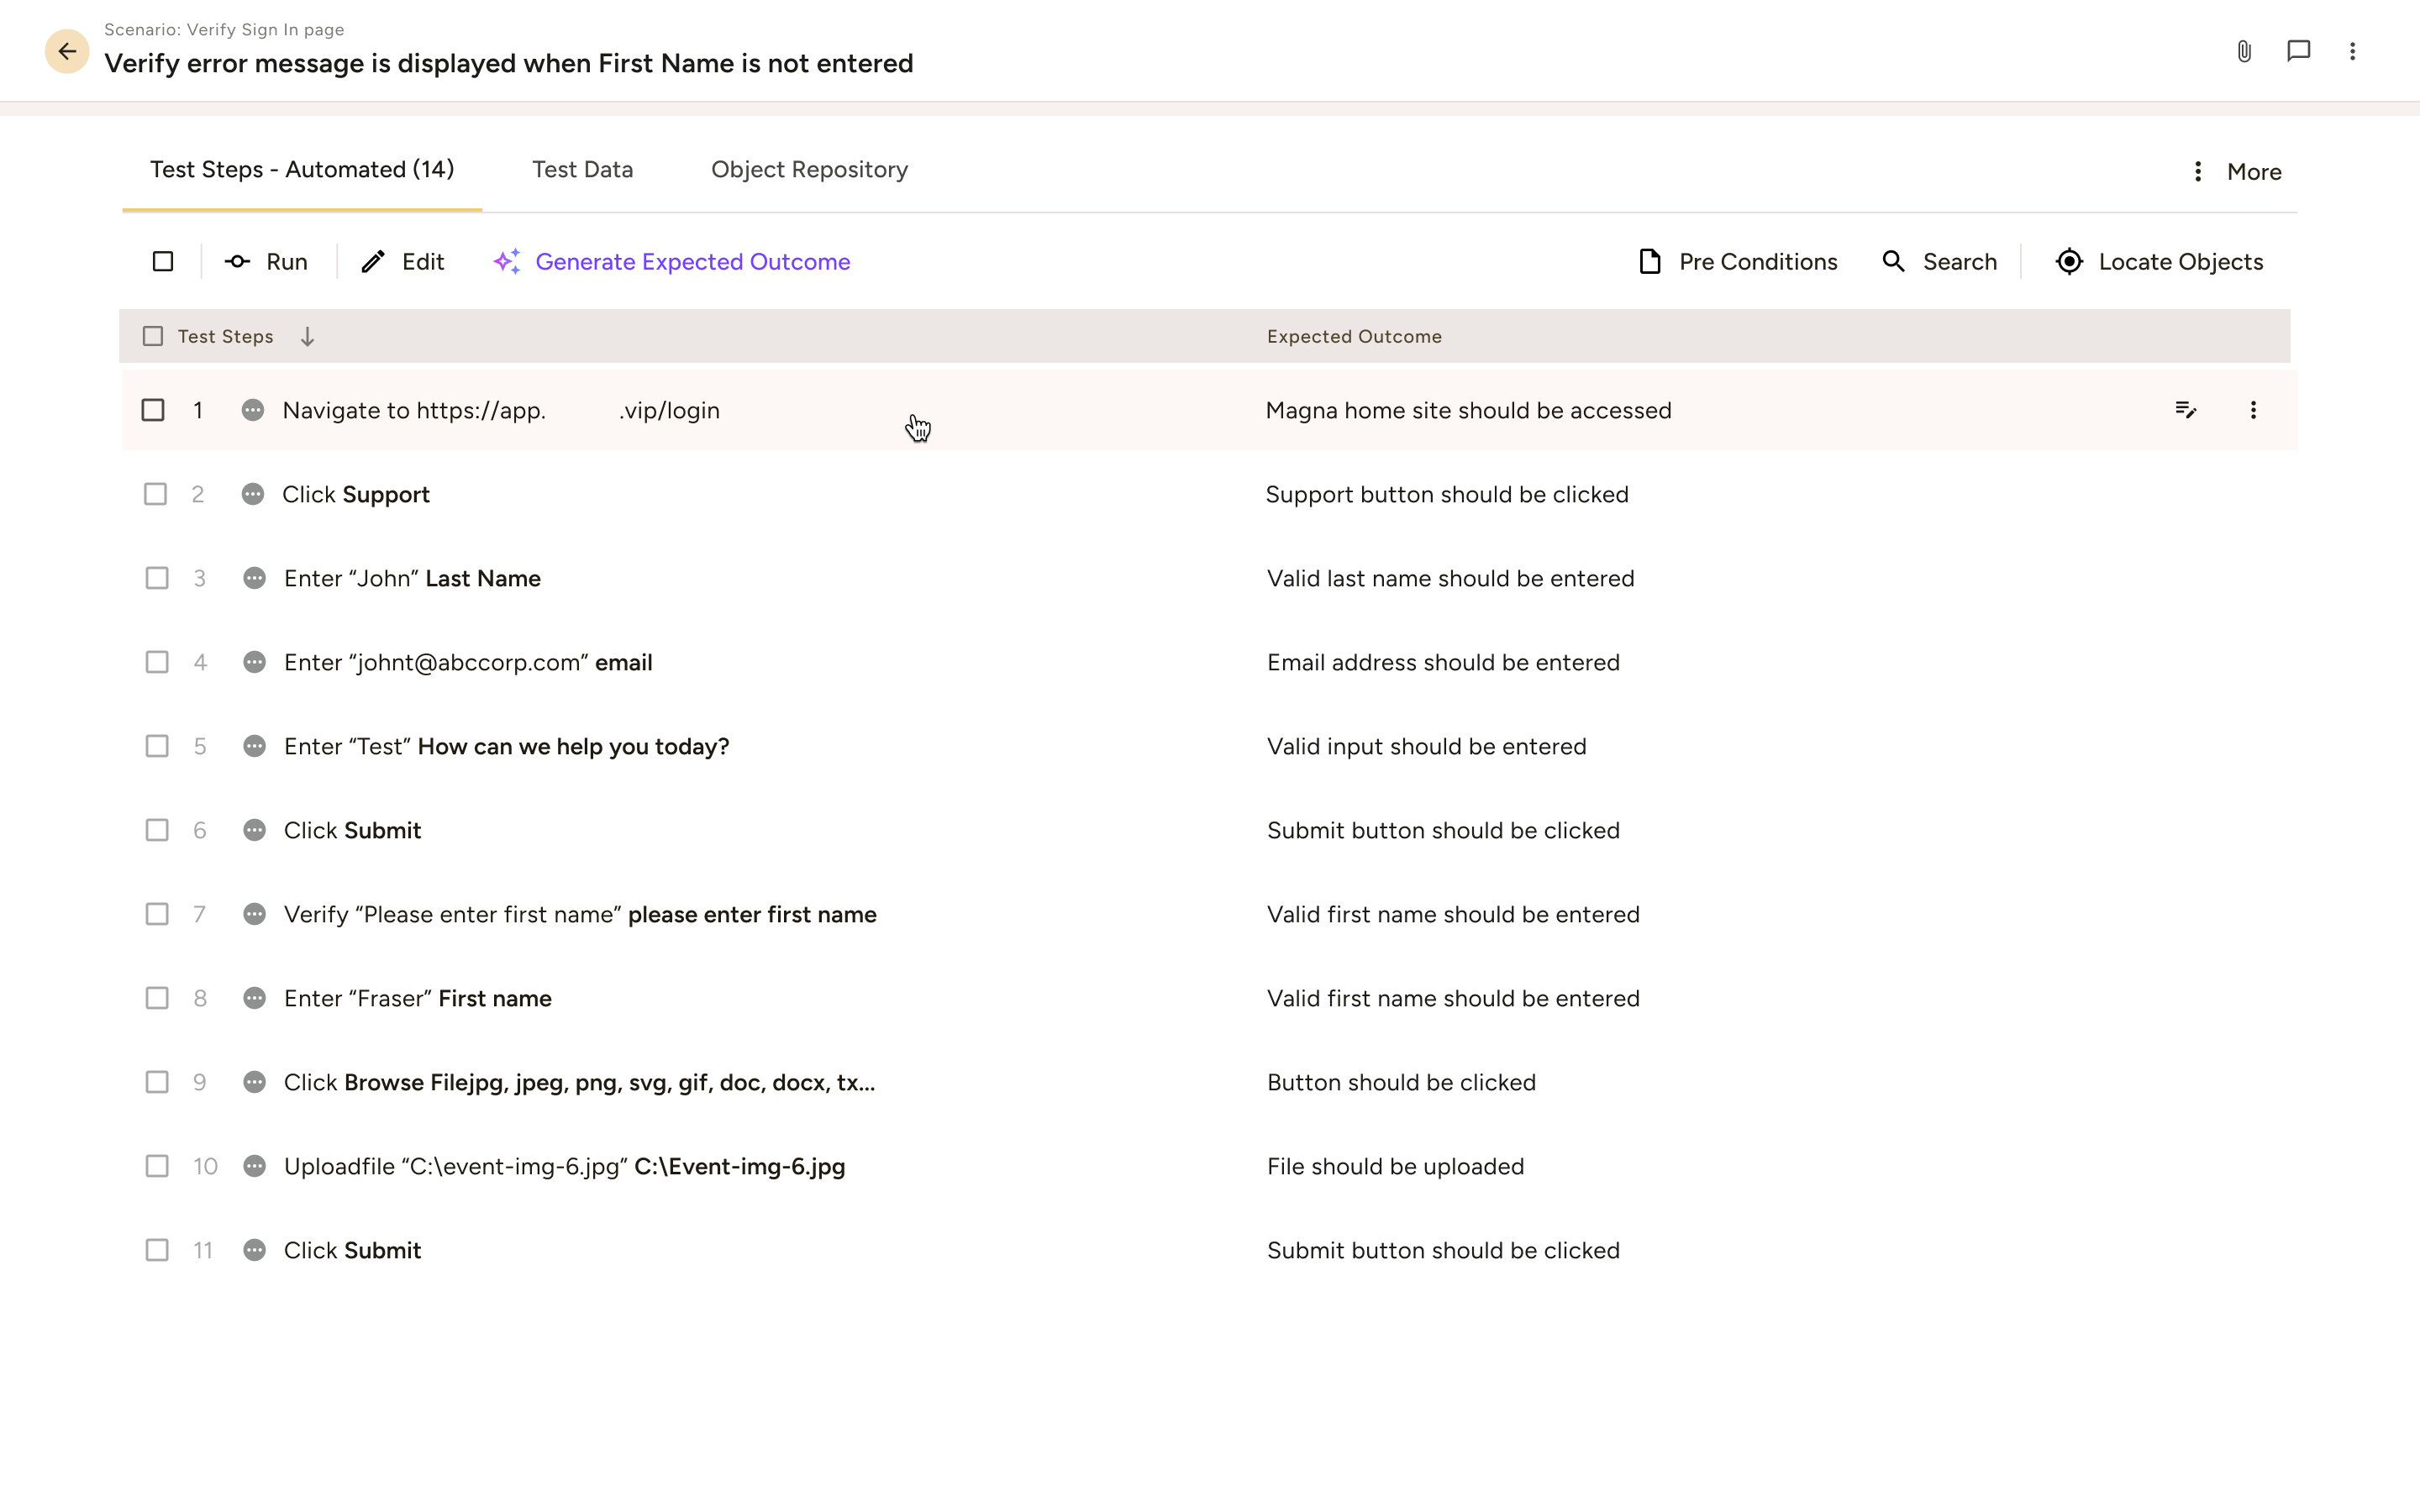Check the checkbox for step 1
This screenshot has width=2420, height=1512.
tap(154, 410)
